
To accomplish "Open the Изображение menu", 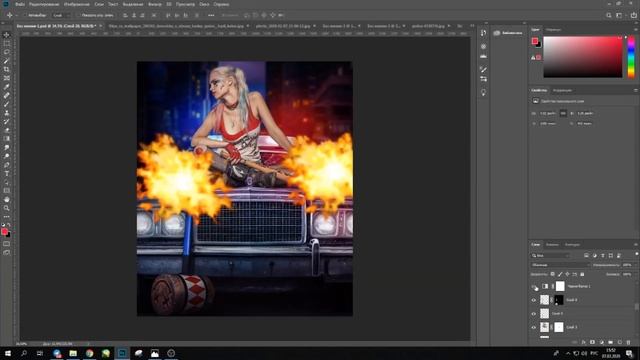I will coord(77,4).
